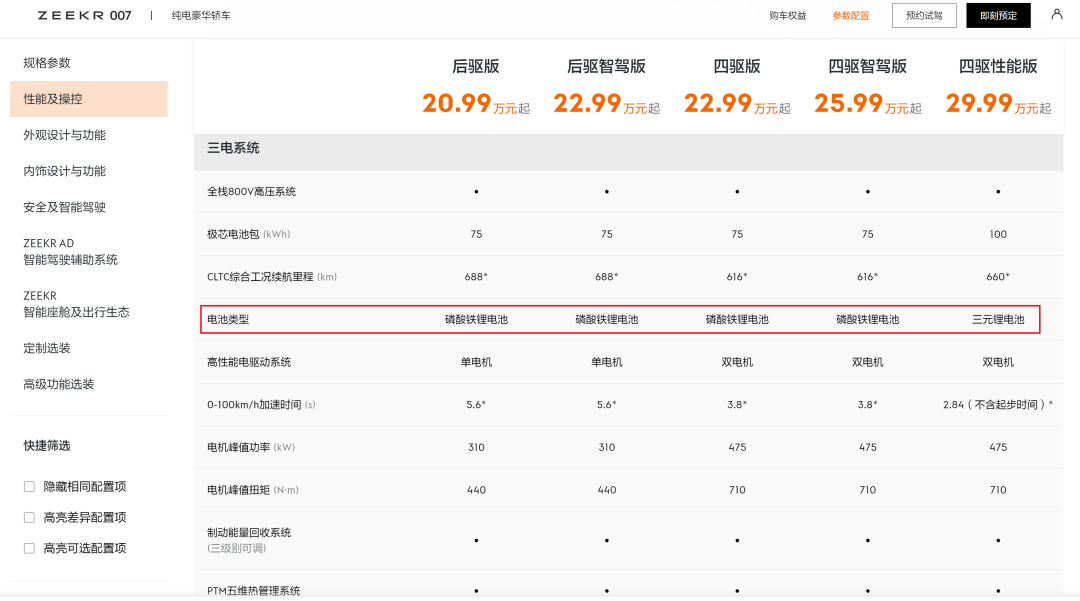Check 隐藏相同配置项 checkbox

(x=29, y=487)
